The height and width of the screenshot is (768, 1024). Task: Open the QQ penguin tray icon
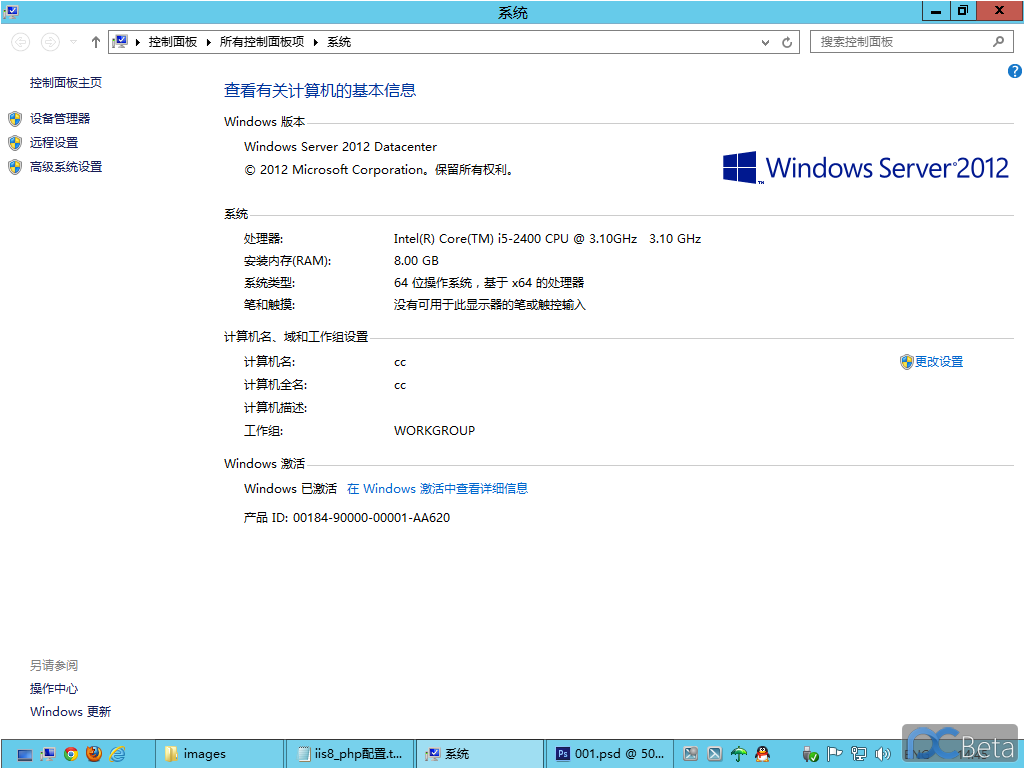pos(762,754)
